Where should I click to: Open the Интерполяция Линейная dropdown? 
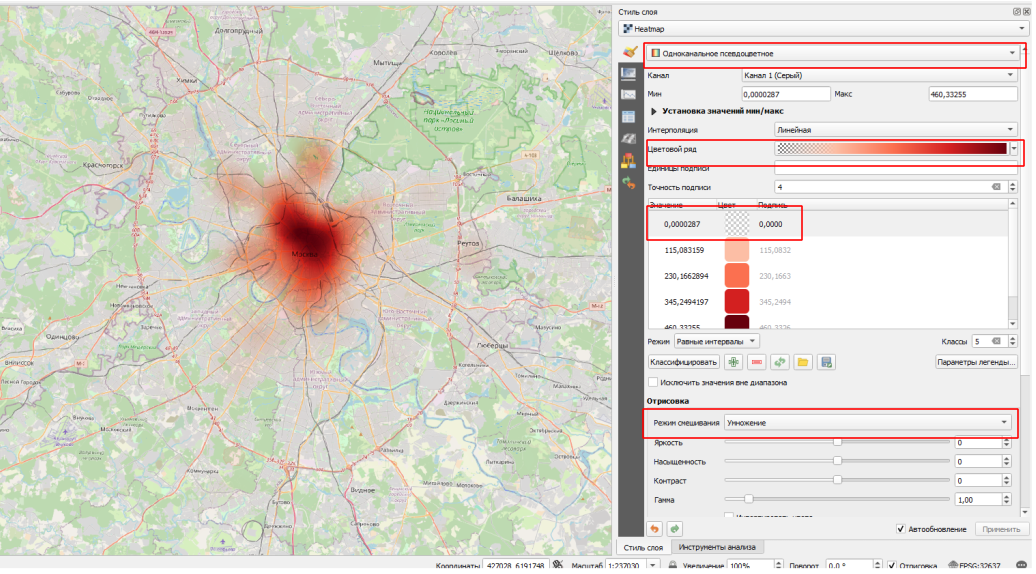point(895,130)
